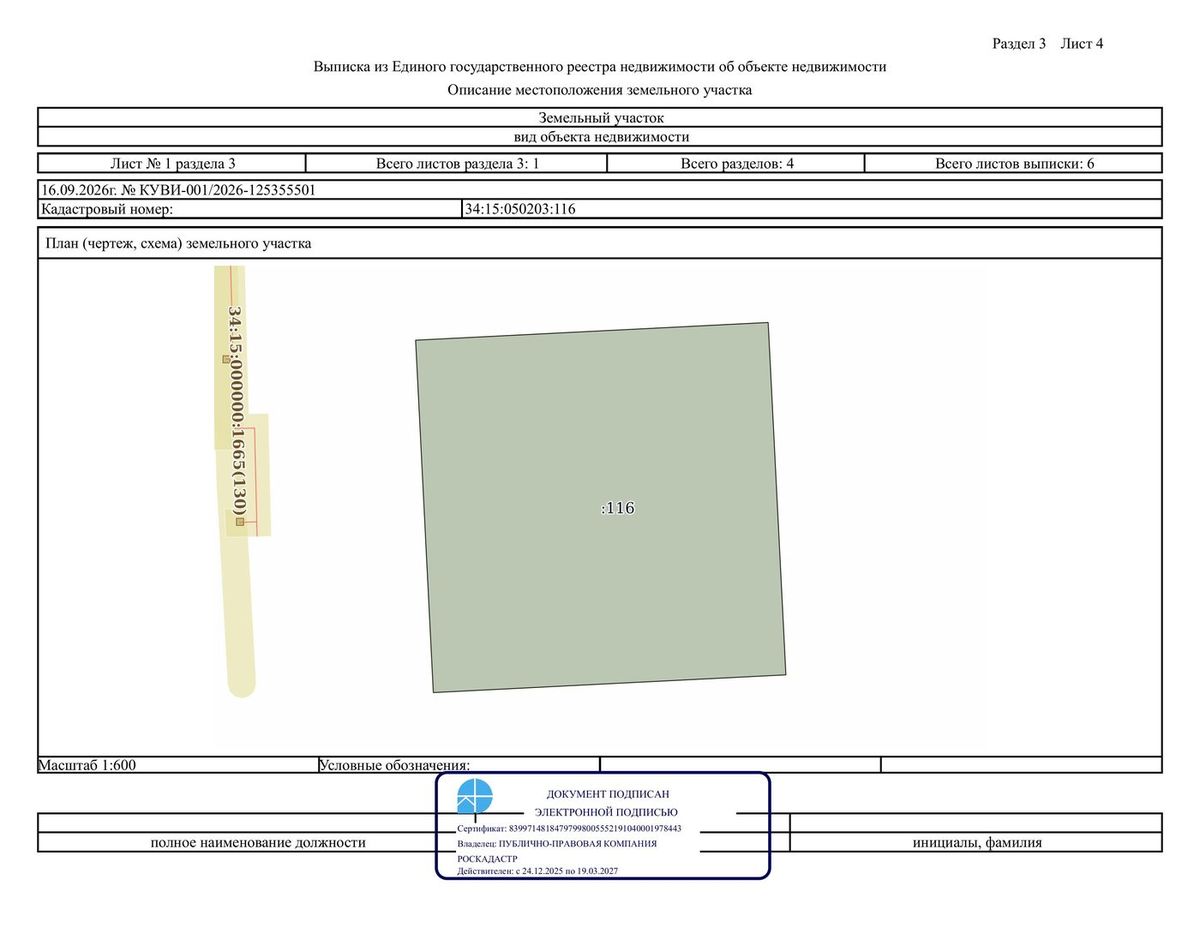1200x927 pixels.
Task: Click the 'Условные обозначения:' cell
Action: (459, 765)
